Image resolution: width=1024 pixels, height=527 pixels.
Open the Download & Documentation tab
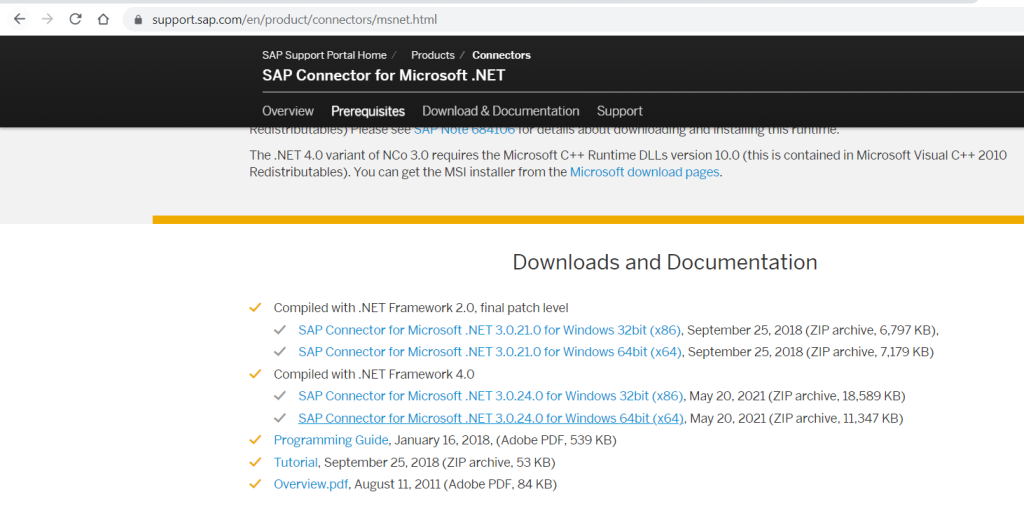point(500,111)
